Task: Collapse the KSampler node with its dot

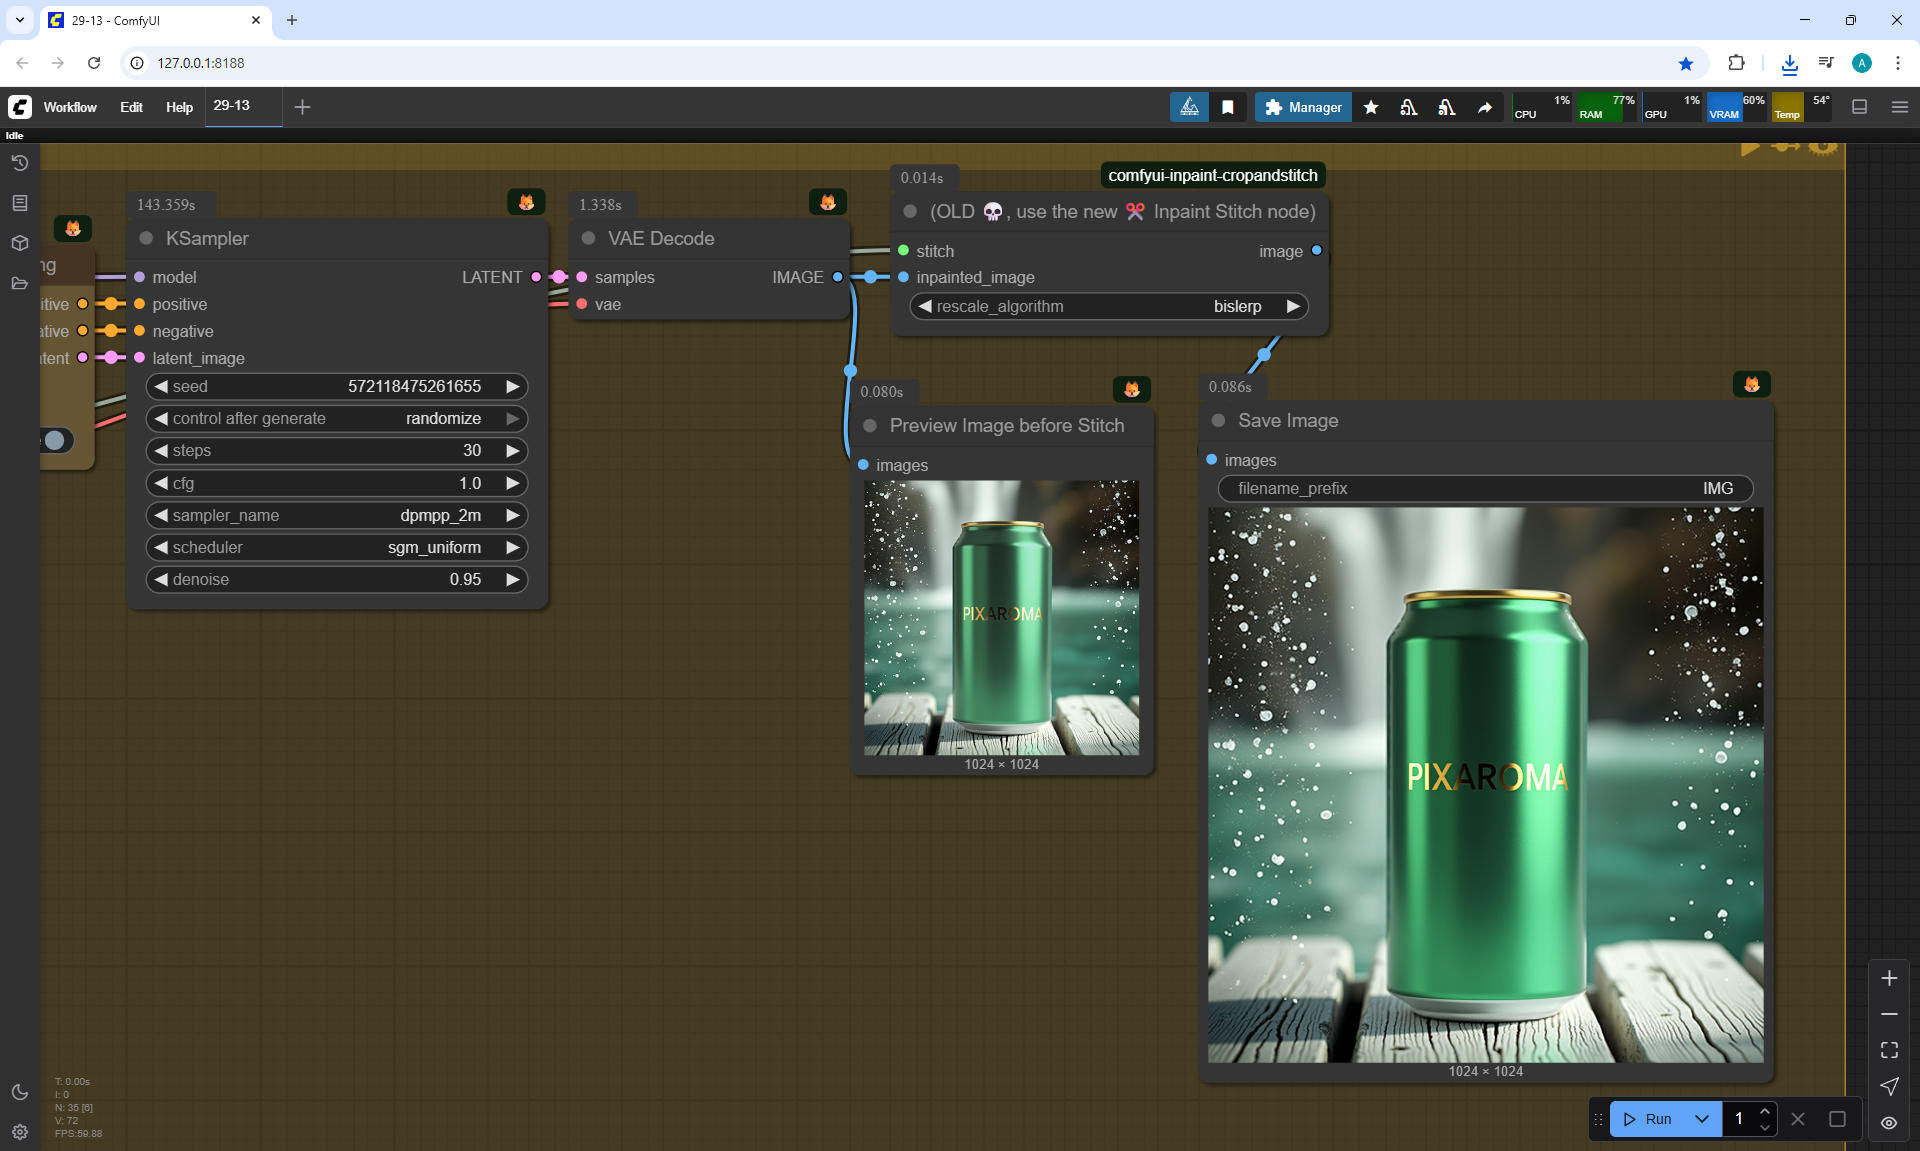Action: click(146, 238)
